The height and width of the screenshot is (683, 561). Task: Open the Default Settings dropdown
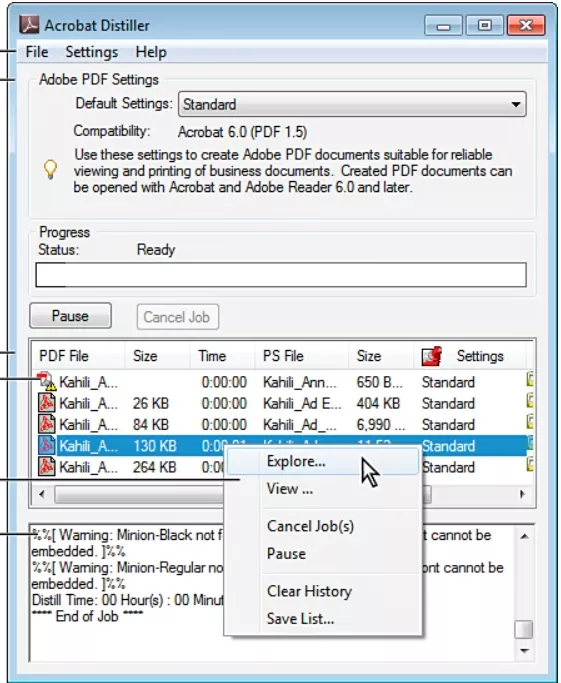point(352,104)
